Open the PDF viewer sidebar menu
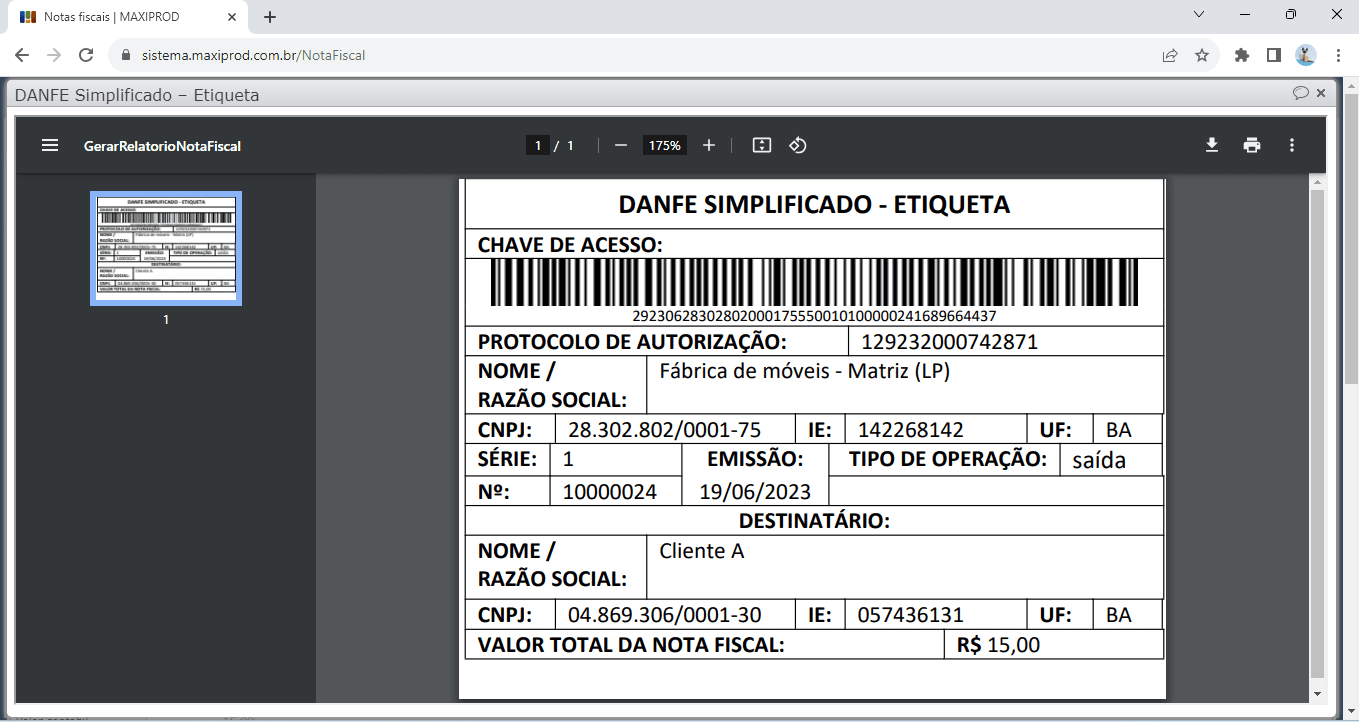 tap(50, 146)
